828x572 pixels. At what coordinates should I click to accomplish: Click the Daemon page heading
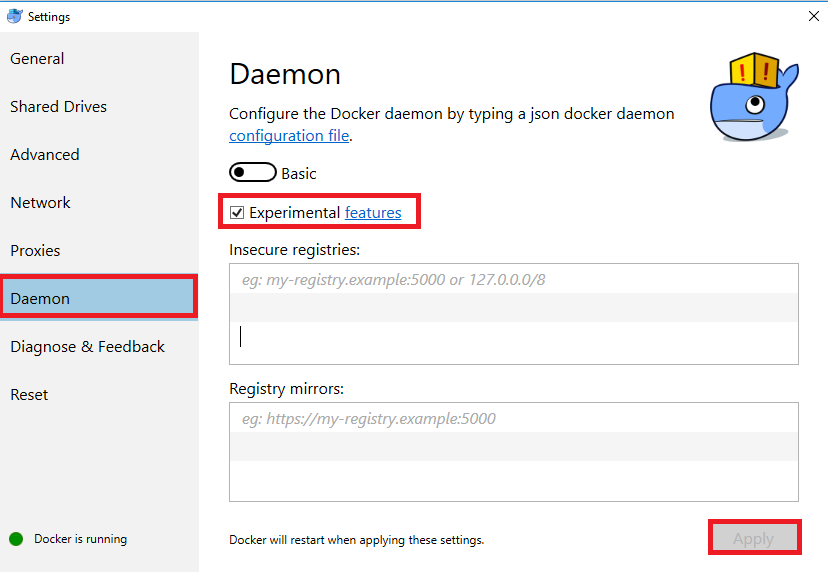tap(285, 74)
